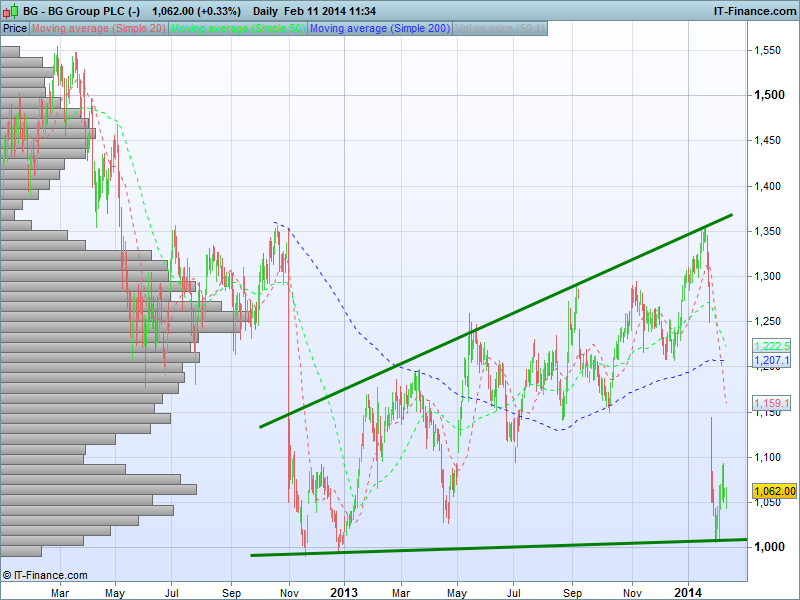Click the candlestick chart icon top-left
Screen dimensions: 800x600
tap(10, 10)
